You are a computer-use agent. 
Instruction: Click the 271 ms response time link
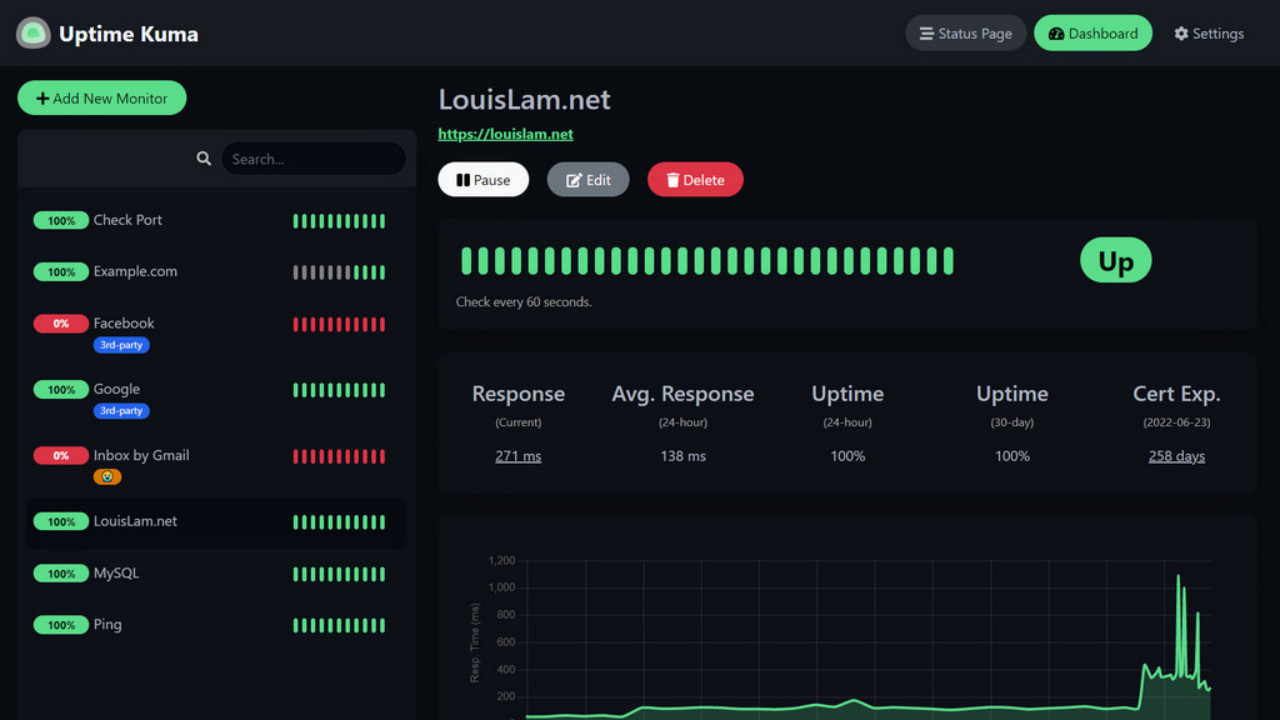coord(518,455)
